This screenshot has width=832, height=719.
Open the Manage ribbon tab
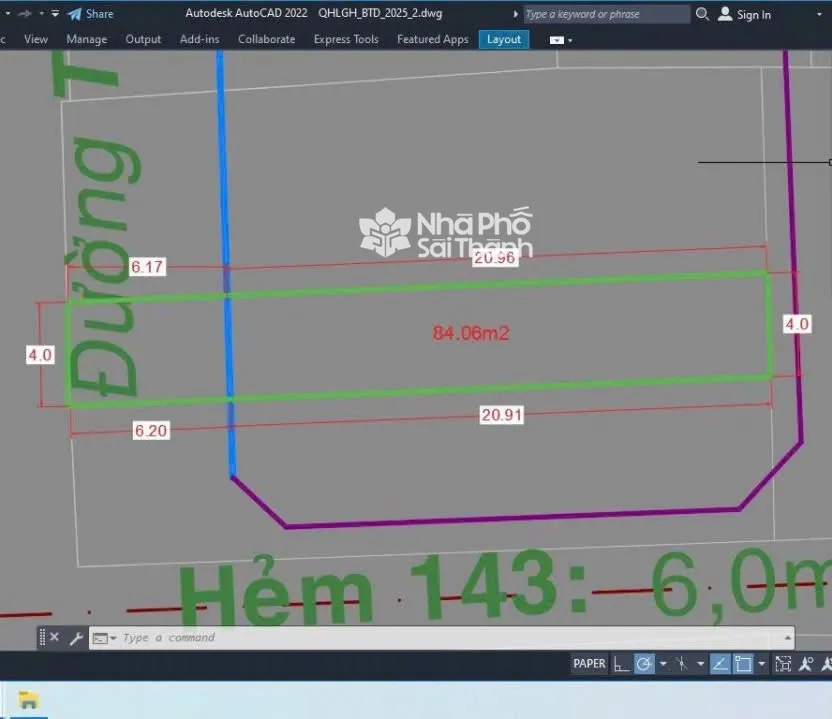pyautogui.click(x=86, y=39)
